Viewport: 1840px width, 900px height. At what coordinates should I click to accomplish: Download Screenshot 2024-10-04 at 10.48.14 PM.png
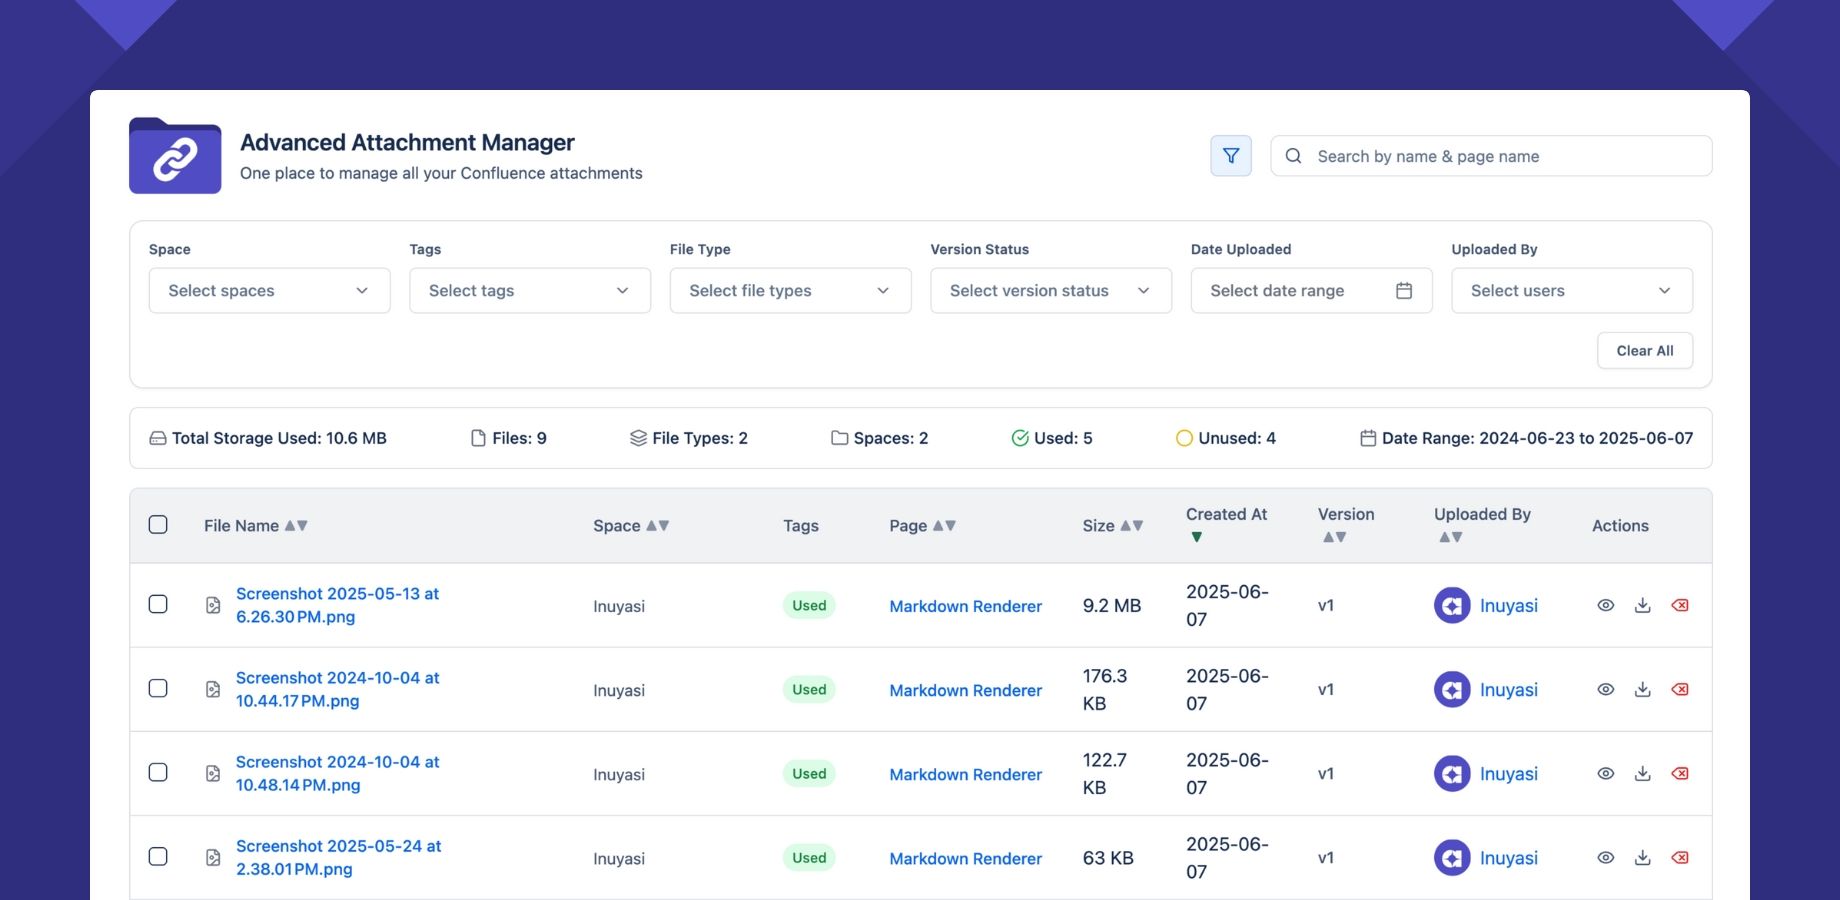[1643, 773]
